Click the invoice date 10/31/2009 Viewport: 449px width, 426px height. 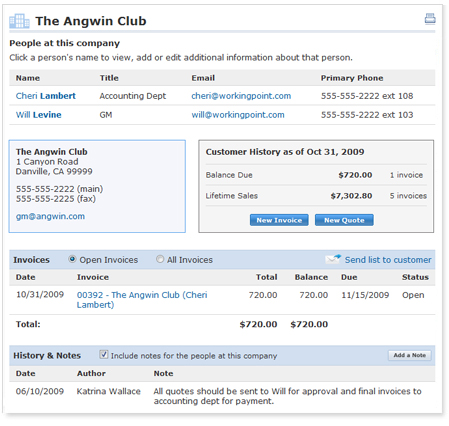coord(40,295)
